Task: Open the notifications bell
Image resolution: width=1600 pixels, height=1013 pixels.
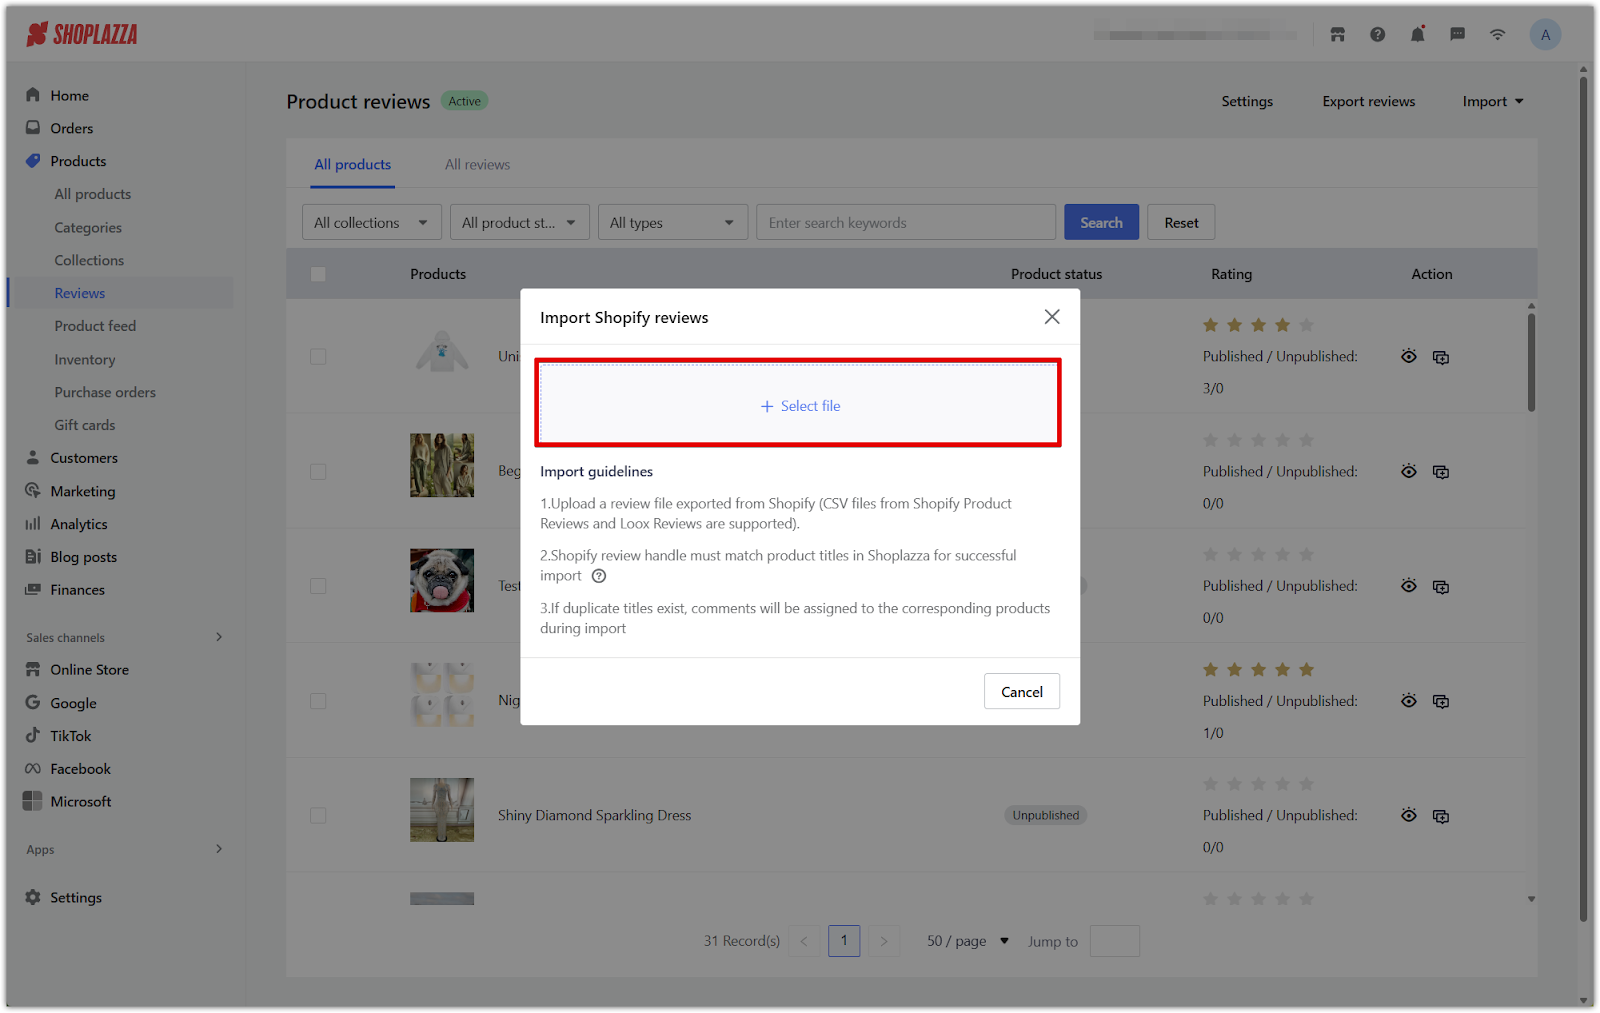Action: (1417, 35)
